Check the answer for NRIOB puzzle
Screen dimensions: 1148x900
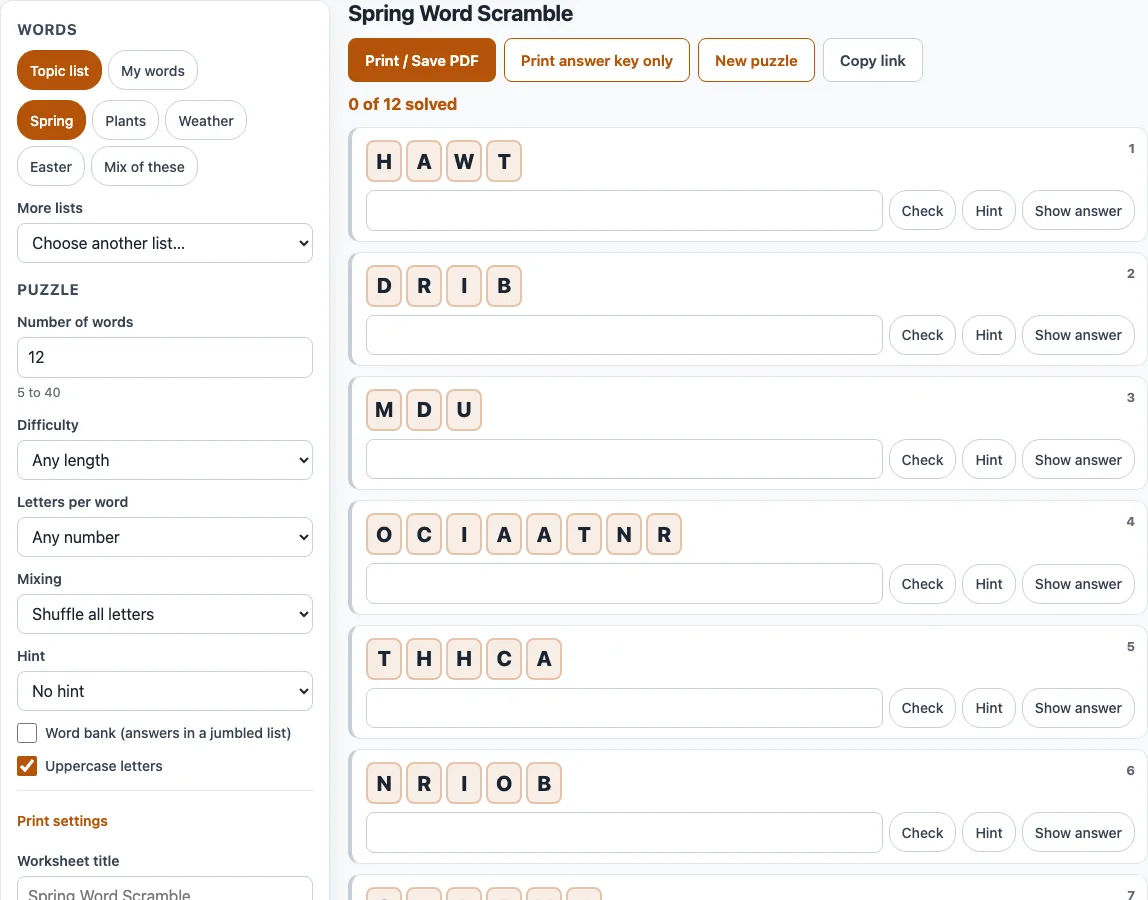[922, 833]
